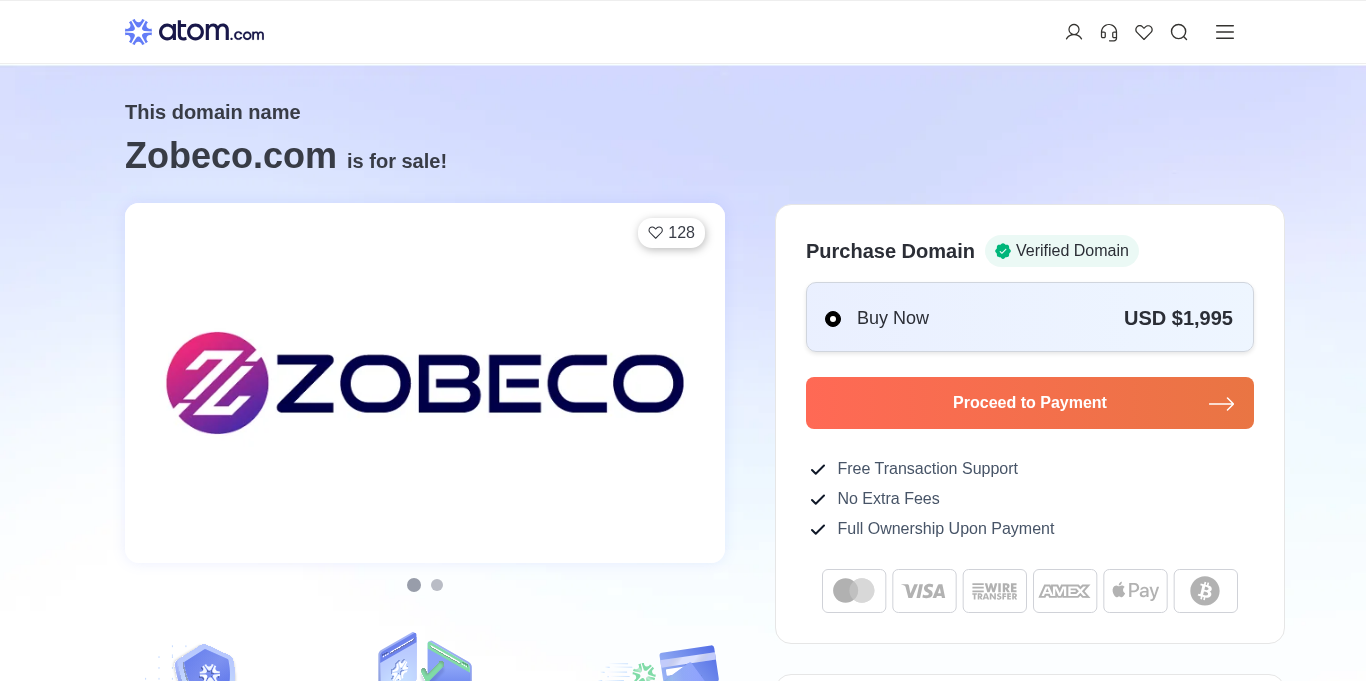Click Proceed to Payment button
Viewport: 1366px width, 681px height.
[1029, 403]
